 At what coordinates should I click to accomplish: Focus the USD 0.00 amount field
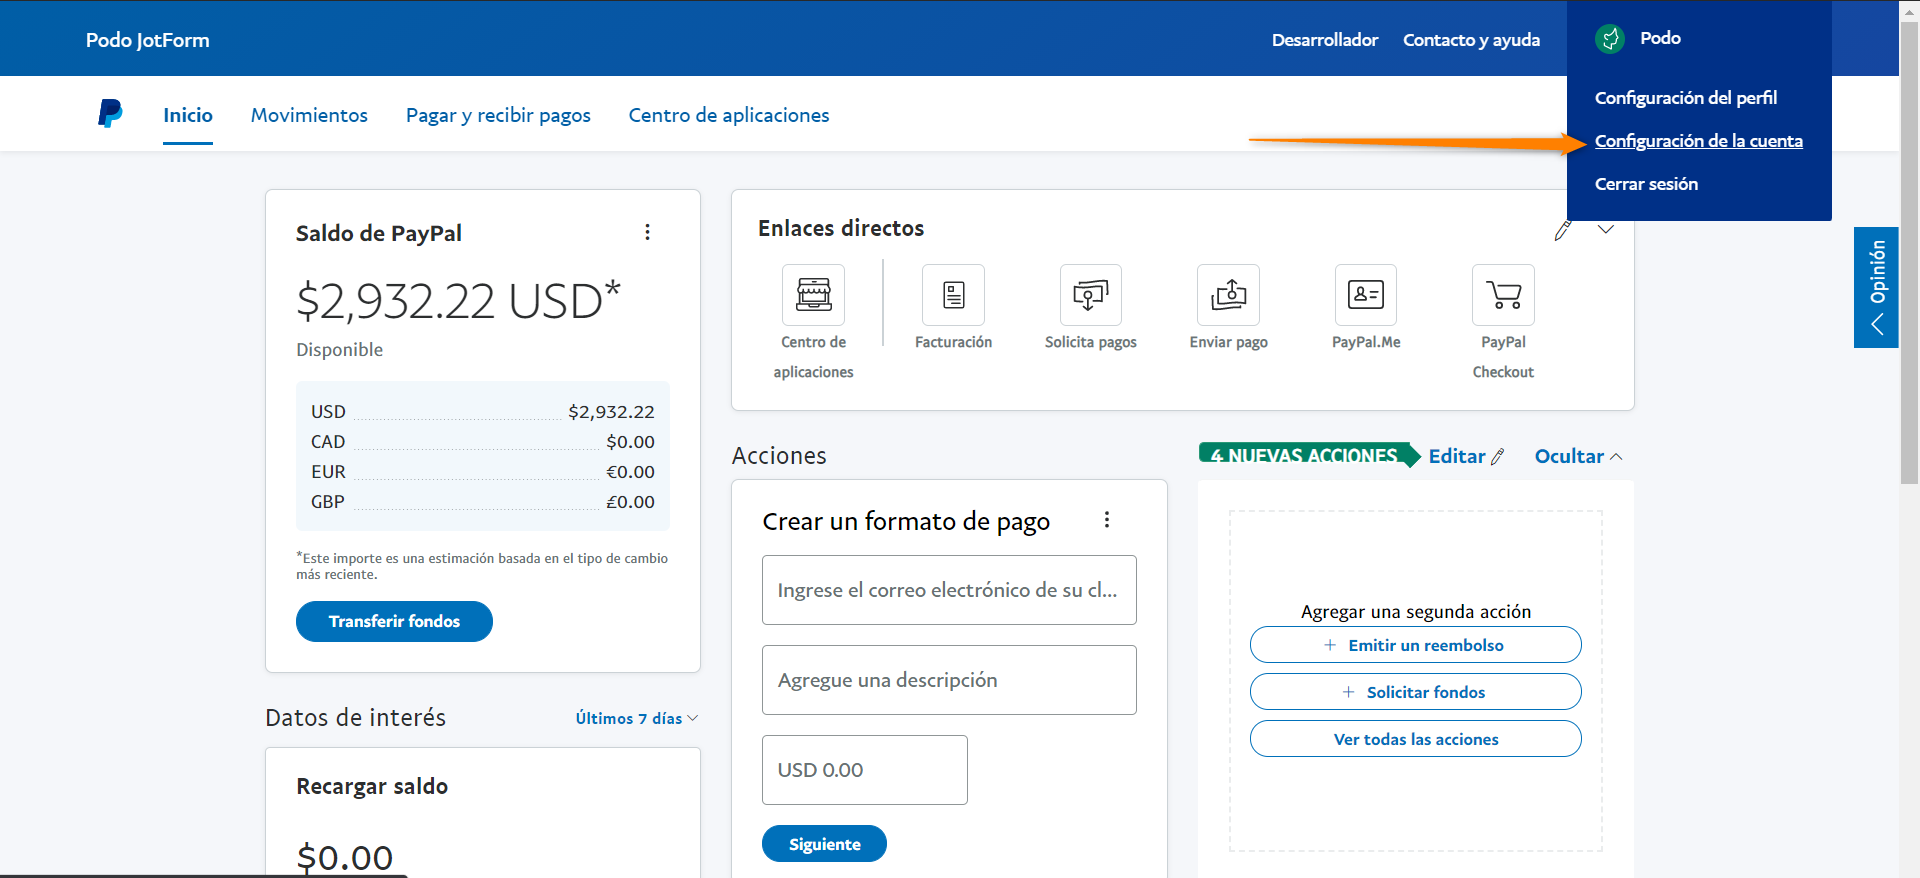865,770
